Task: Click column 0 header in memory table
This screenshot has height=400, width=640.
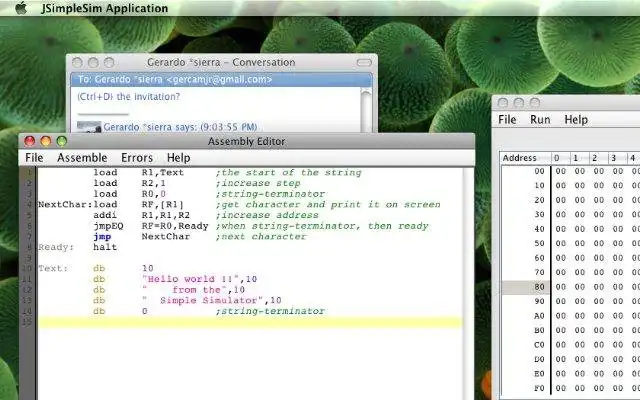Action: pyautogui.click(x=560, y=158)
